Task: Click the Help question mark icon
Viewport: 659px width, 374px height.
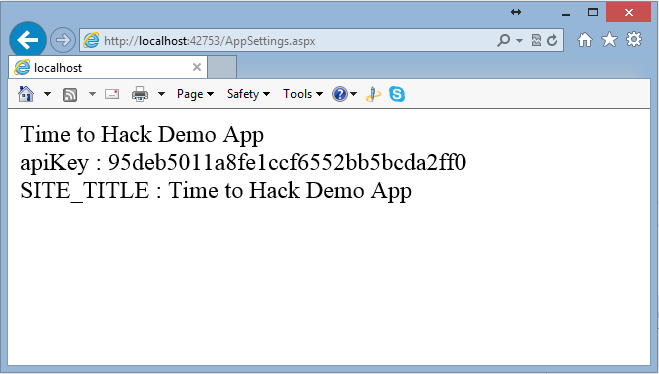Action: (340, 94)
